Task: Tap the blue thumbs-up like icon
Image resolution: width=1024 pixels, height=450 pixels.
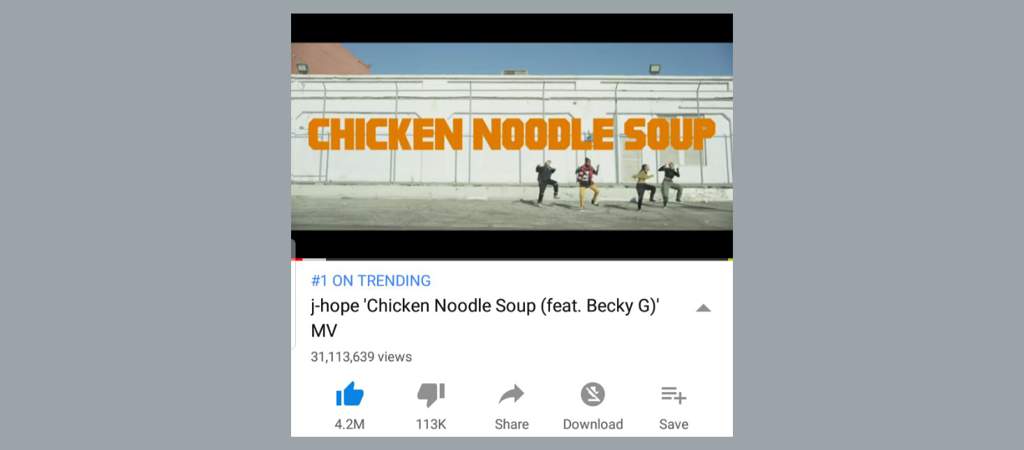Action: click(x=349, y=394)
